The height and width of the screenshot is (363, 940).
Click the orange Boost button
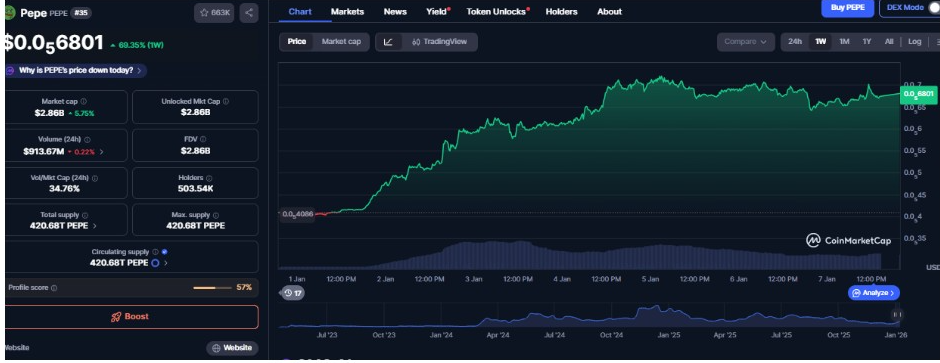132,317
